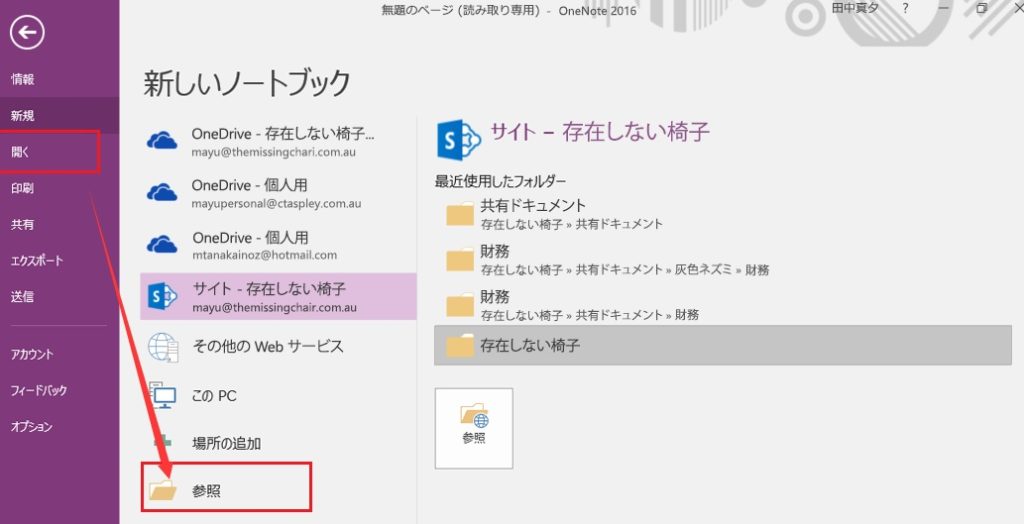Click folder icon for 存在しない椅子 row
Screen dimensions: 1024x524
[460, 345]
